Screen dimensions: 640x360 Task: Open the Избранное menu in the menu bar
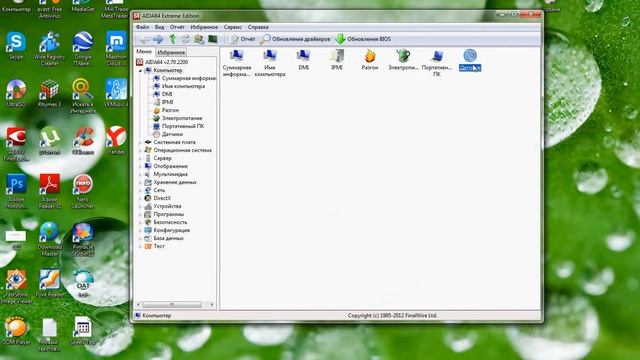tap(204, 27)
